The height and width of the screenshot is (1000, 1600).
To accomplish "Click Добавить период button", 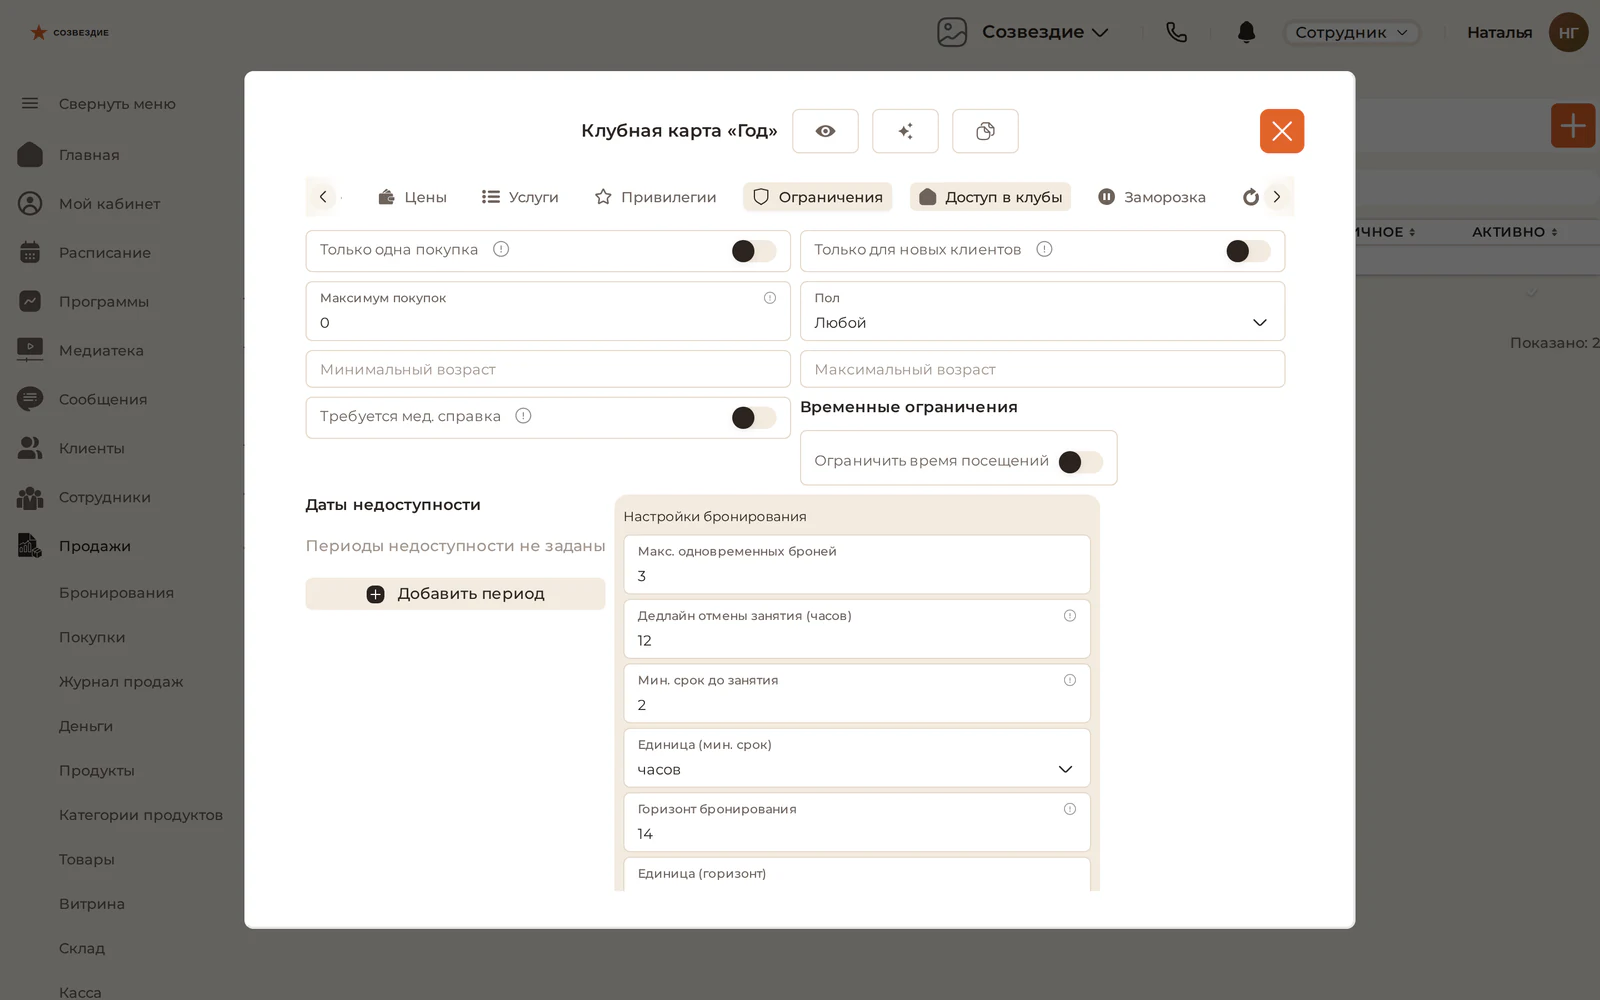I will [x=455, y=594].
